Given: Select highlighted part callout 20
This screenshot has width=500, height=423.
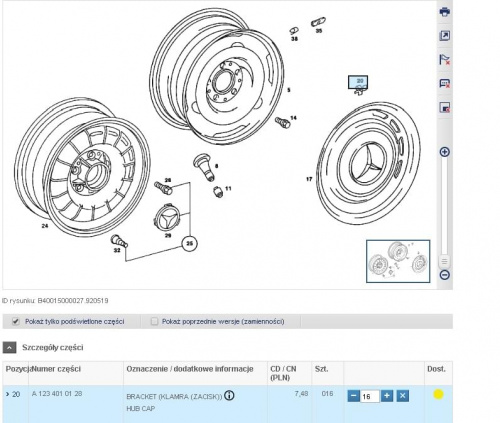Looking at the screenshot, I should [x=358, y=82].
